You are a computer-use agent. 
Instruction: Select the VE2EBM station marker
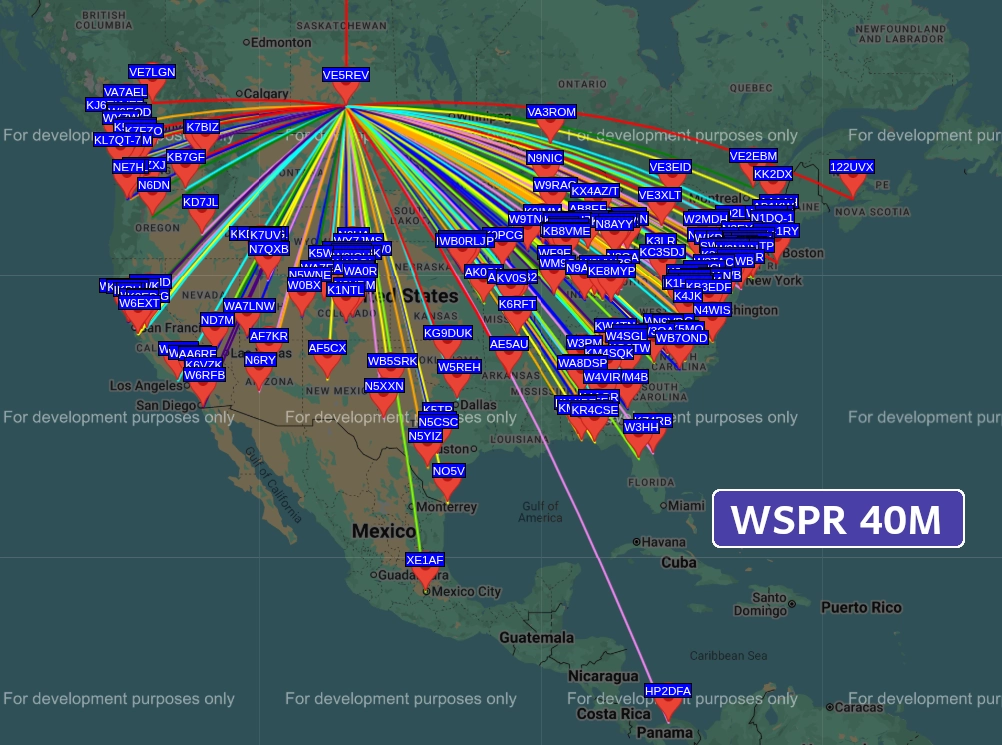point(753,173)
